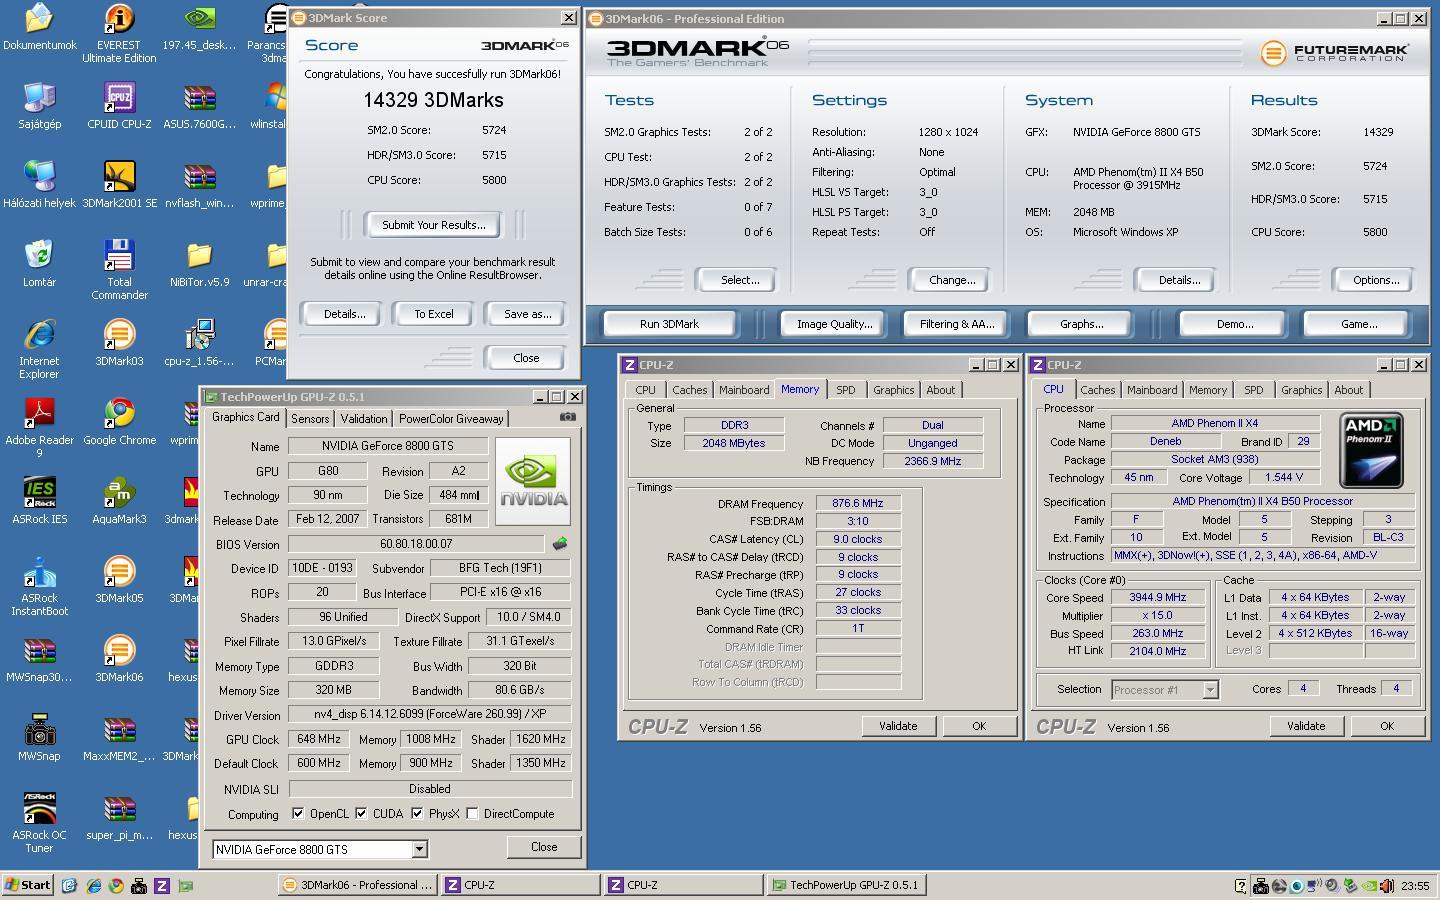The height and width of the screenshot is (900, 1440).
Task: Click the Demo... button in 3DMark06
Action: click(1235, 324)
